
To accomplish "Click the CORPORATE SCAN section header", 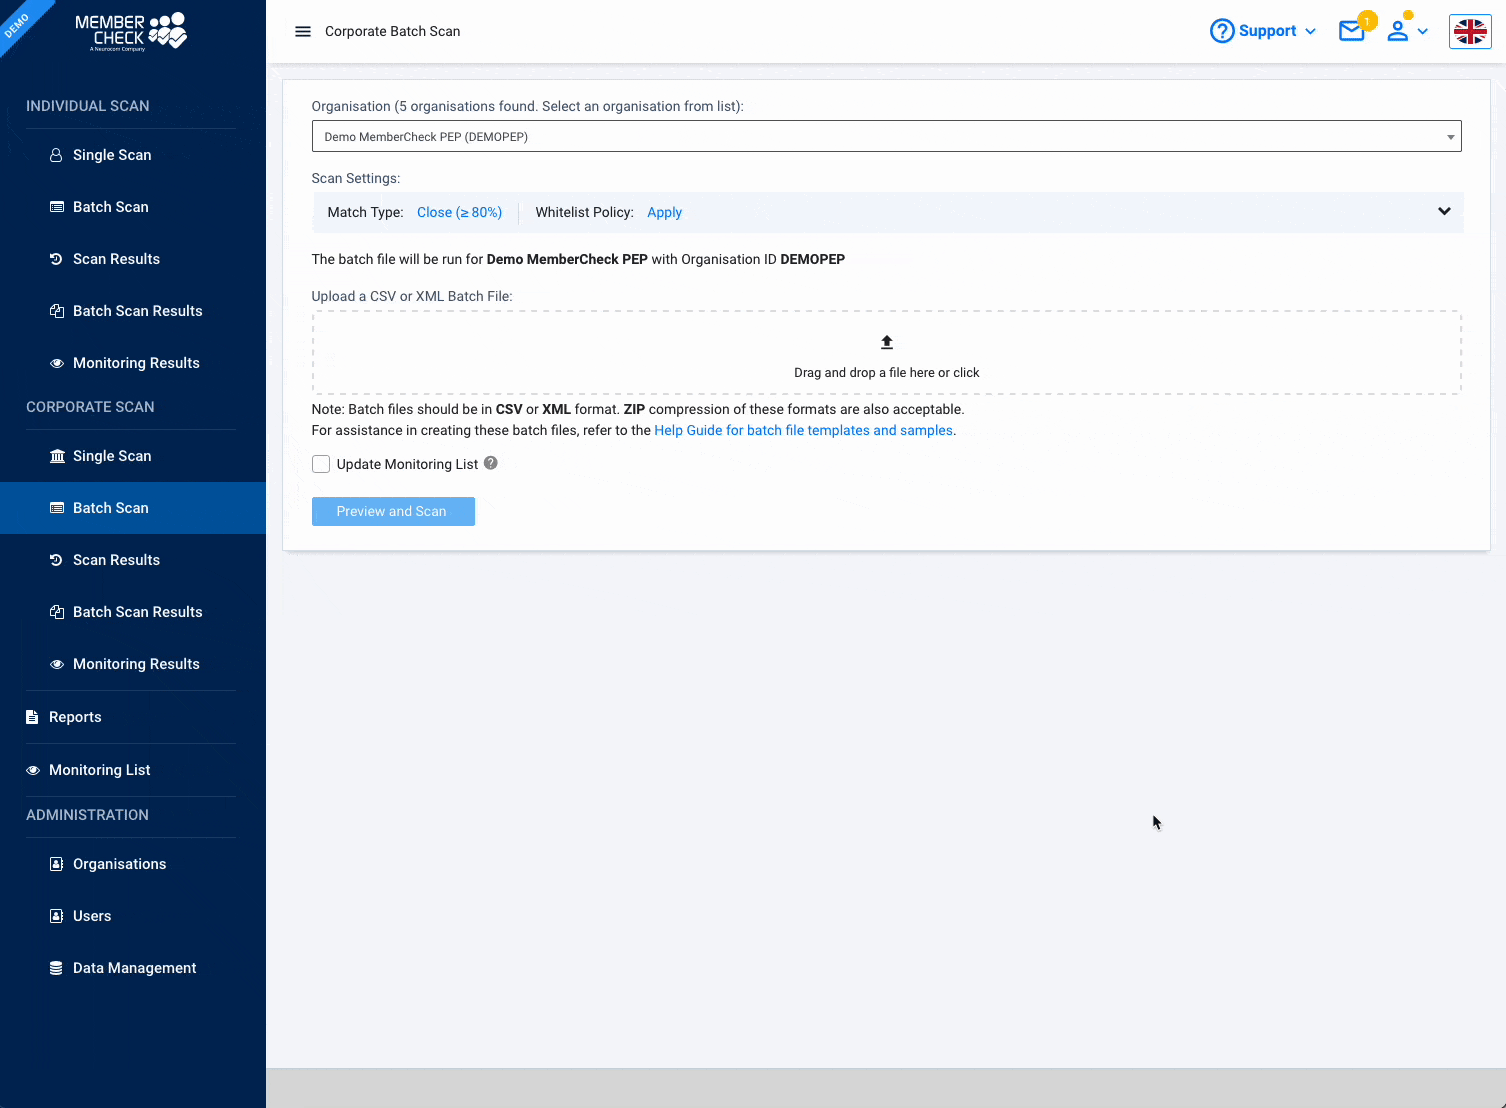I will tap(90, 407).
